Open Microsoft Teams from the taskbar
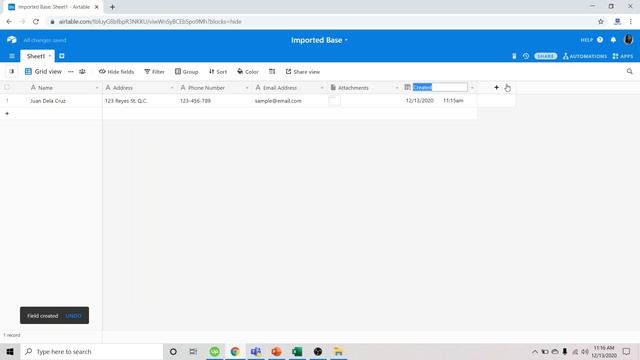Screen dimensions: 640x360 point(256,351)
